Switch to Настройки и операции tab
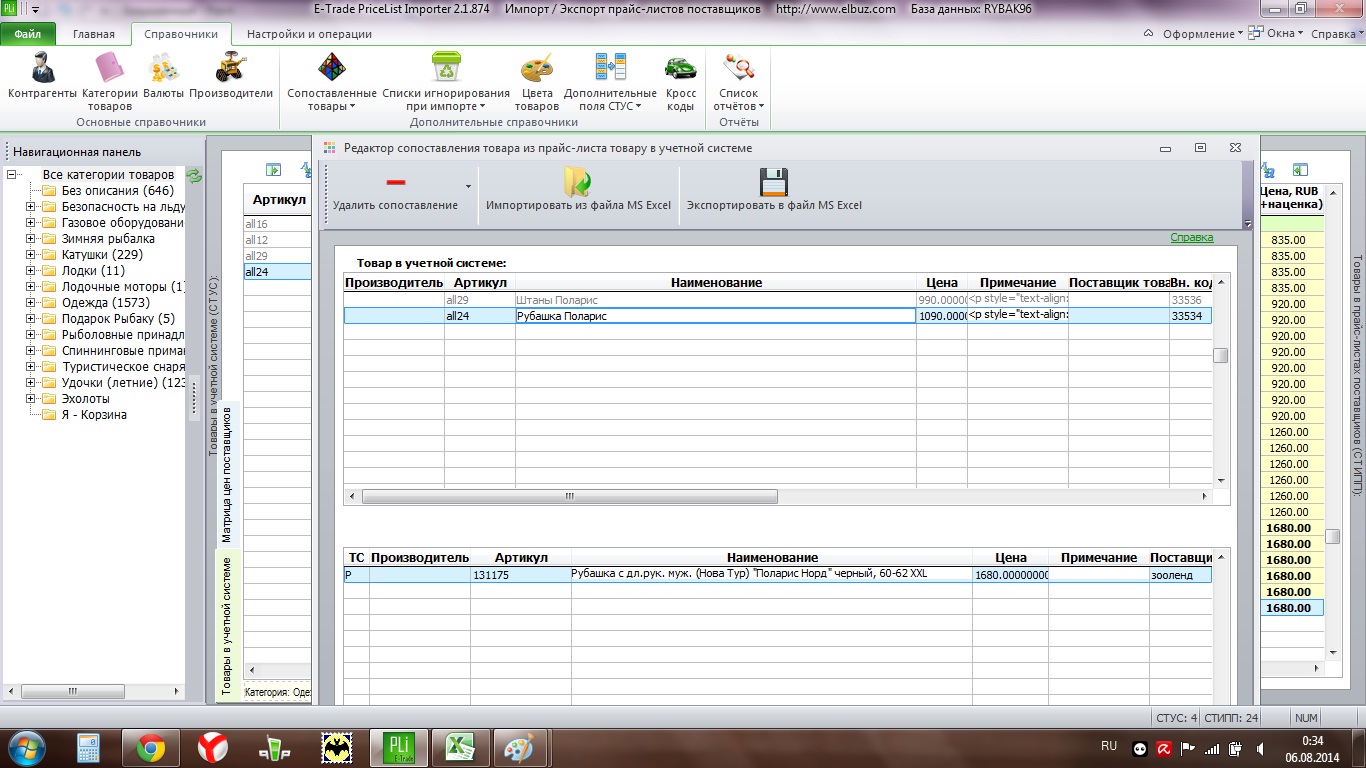This screenshot has height=768, width=1366. 309,33
